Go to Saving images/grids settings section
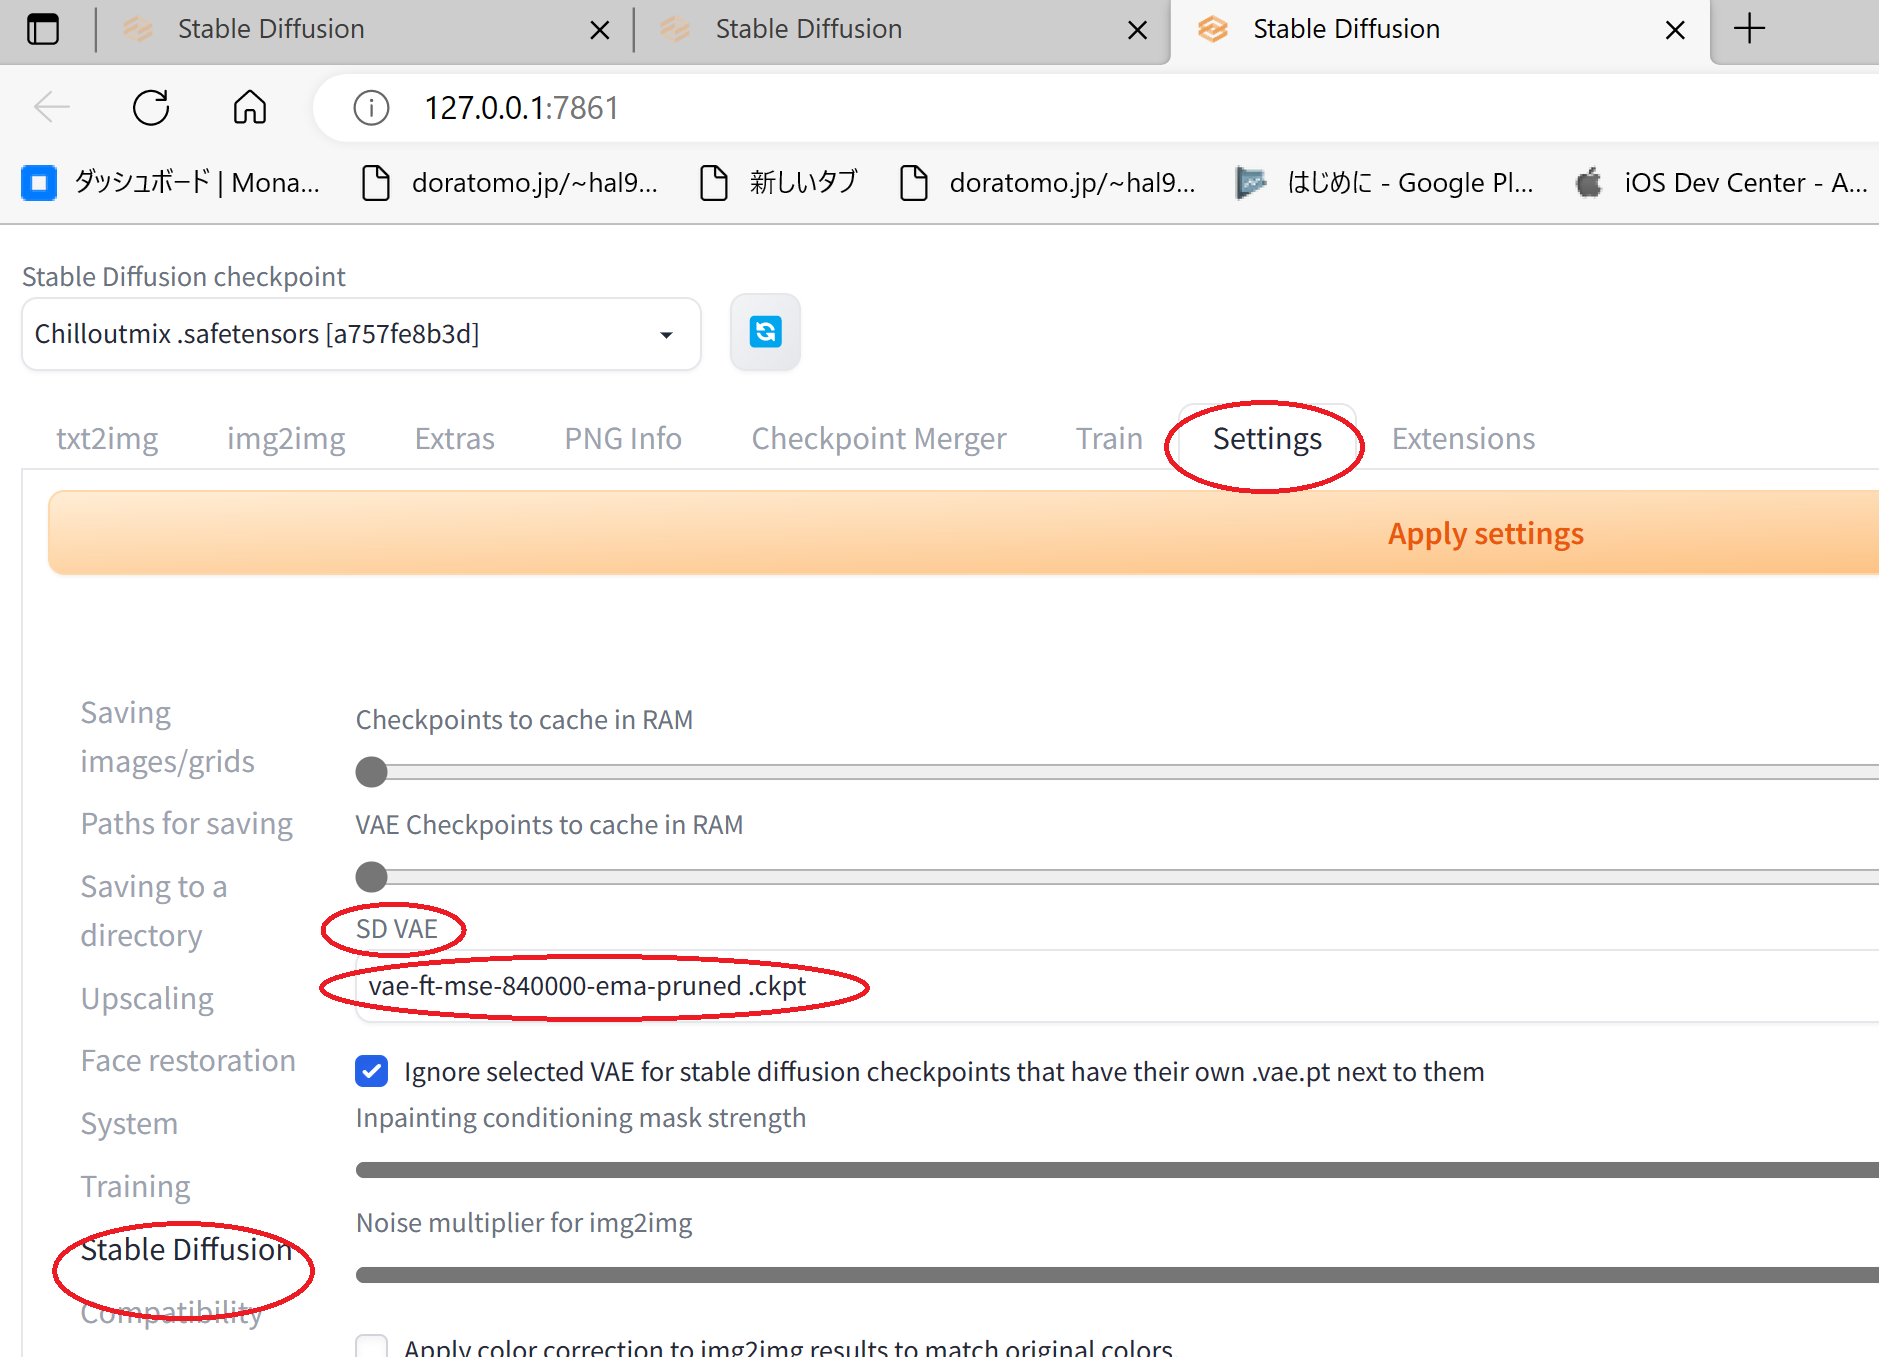The width and height of the screenshot is (1879, 1357). [x=168, y=737]
